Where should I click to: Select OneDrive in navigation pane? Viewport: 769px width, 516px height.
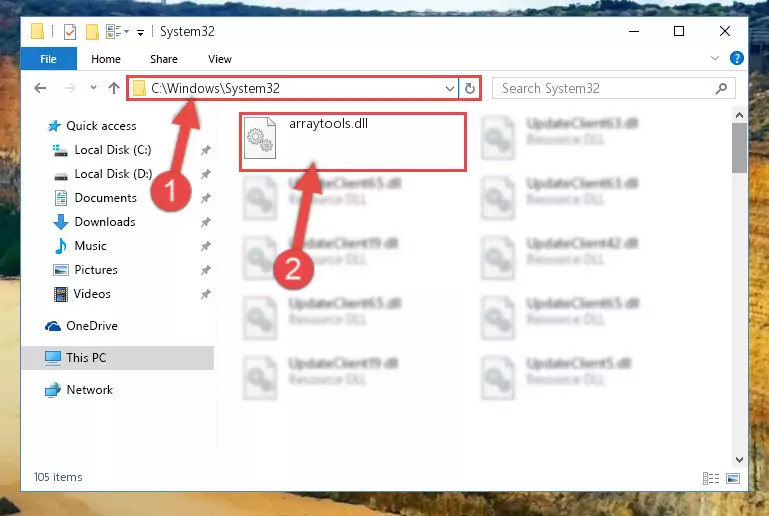[91, 326]
